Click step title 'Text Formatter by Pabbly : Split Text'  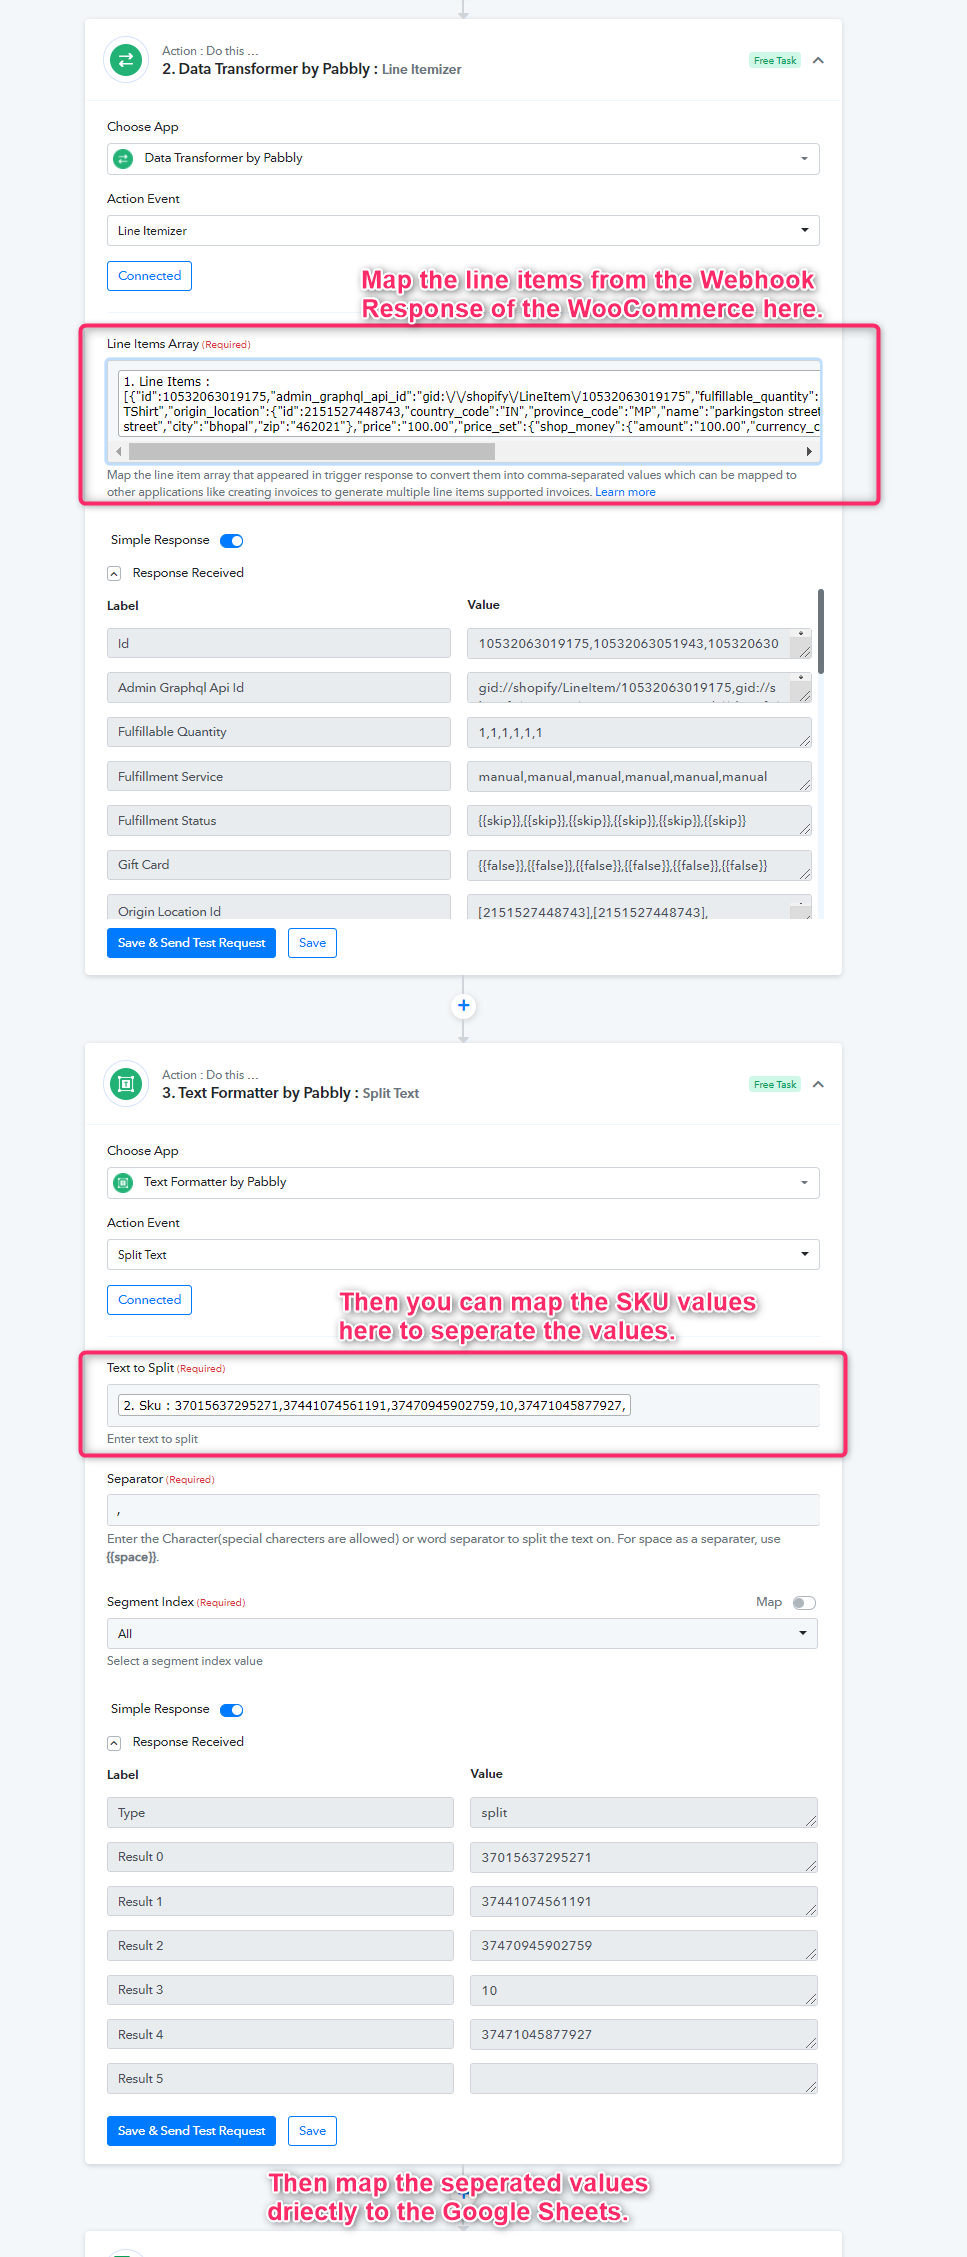point(291,1093)
